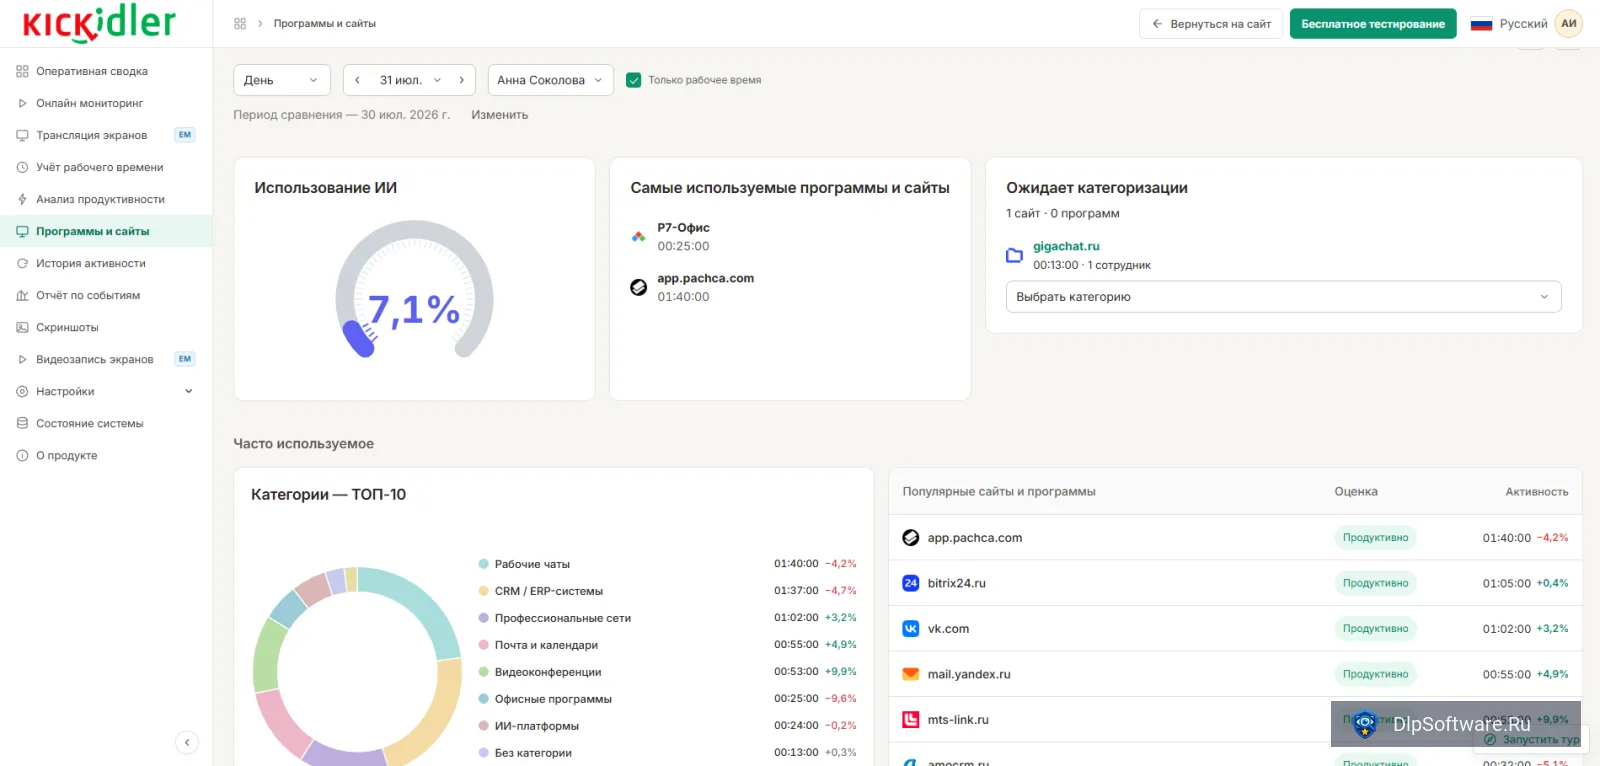
Task: Click the mts-link.ru site icon
Action: click(x=910, y=720)
